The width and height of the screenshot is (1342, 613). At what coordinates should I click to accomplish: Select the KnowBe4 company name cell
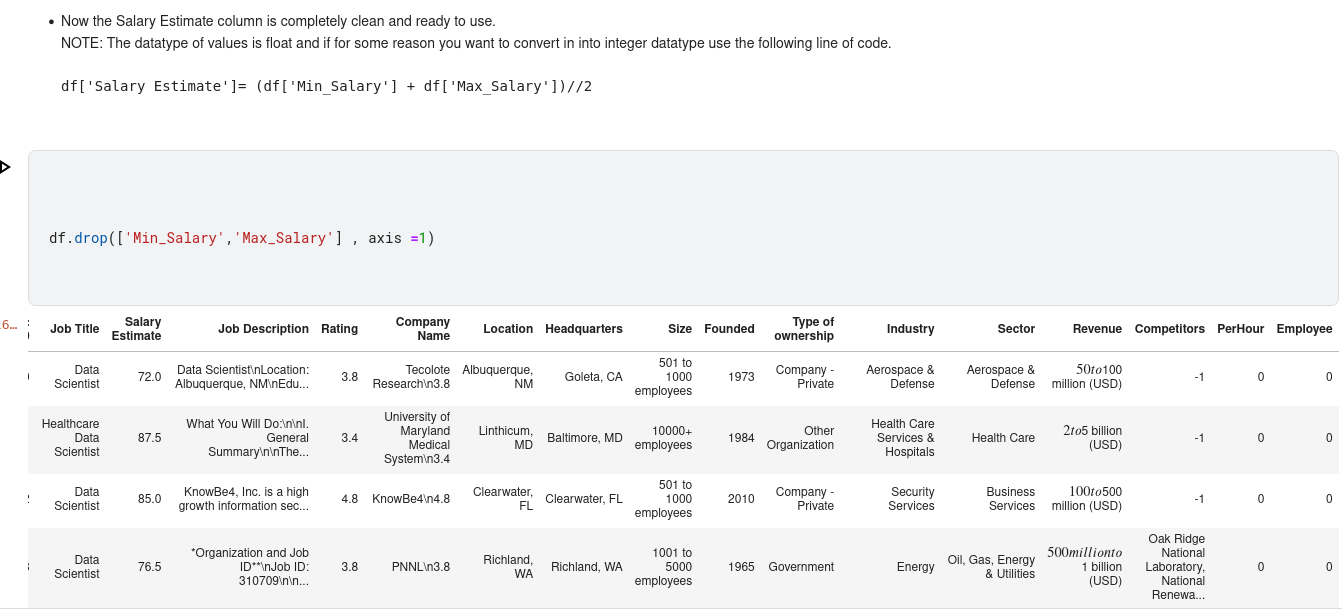(411, 499)
